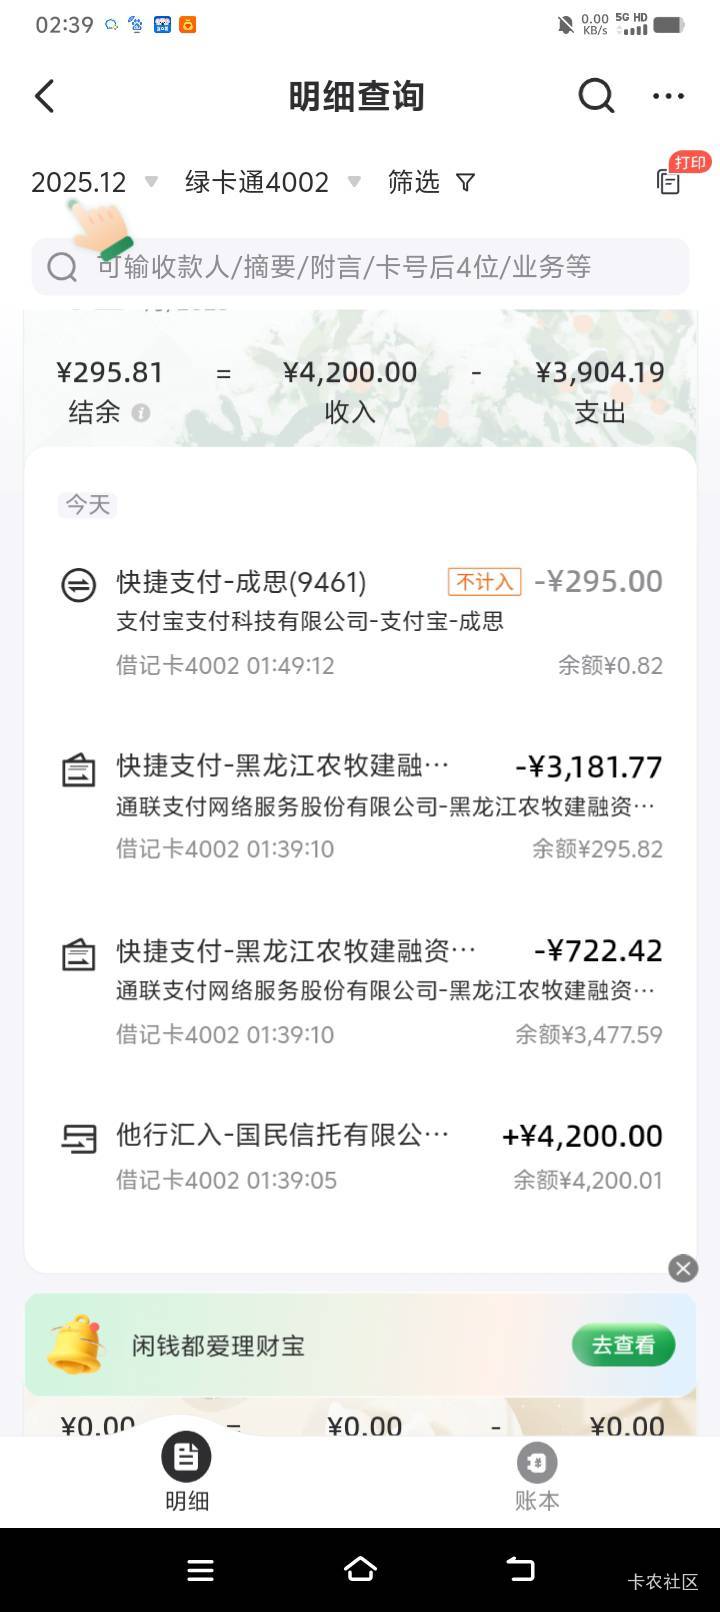Expand the 绿卡通4002 card dropdown
This screenshot has height=1612, width=720.
[272, 182]
